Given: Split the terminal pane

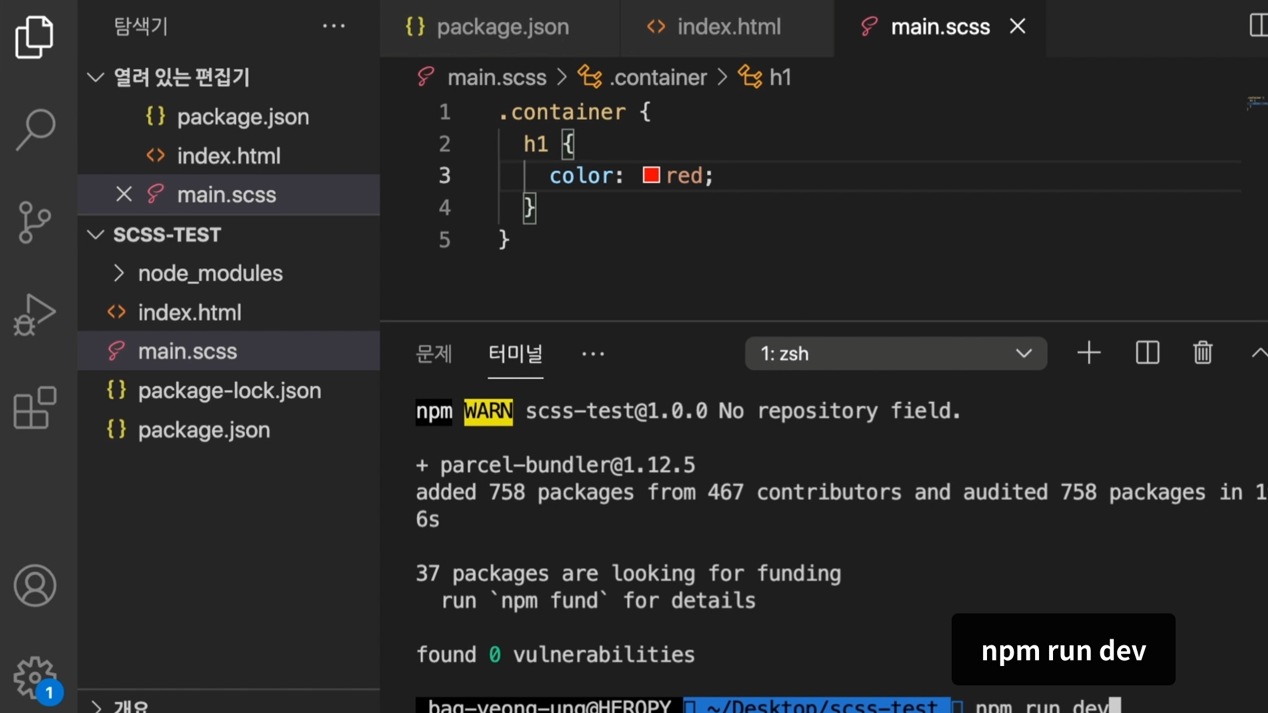Looking at the screenshot, I should pos(1147,353).
